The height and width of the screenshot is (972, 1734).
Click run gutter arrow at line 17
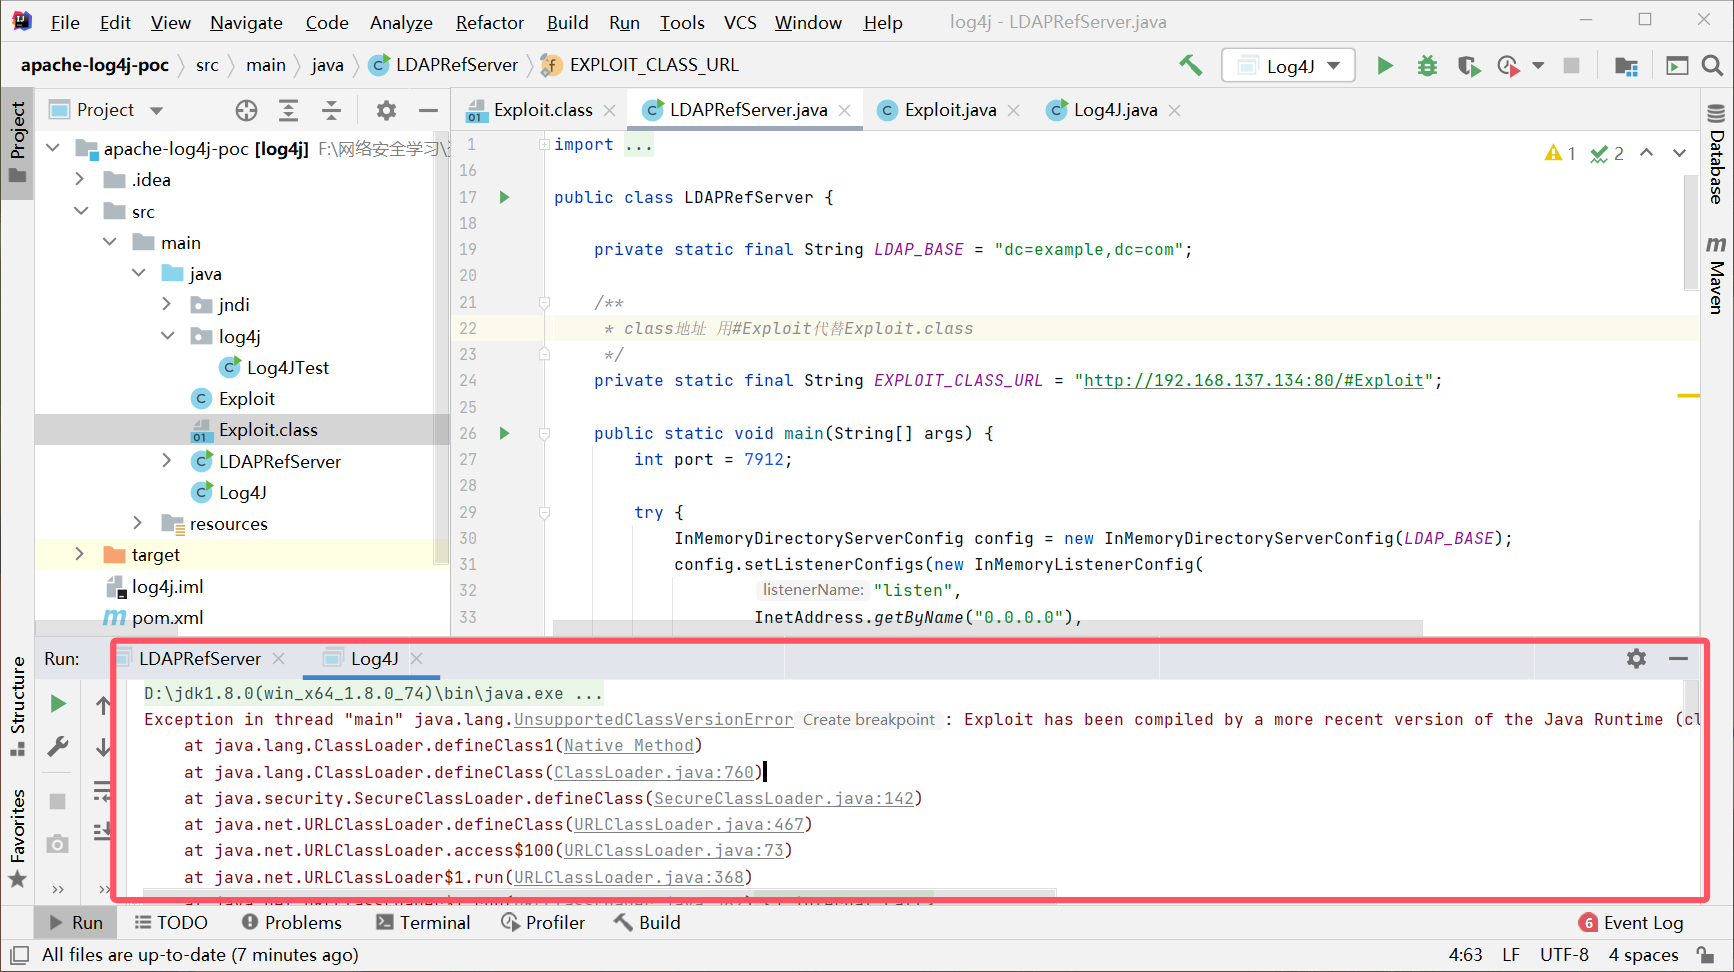point(505,197)
